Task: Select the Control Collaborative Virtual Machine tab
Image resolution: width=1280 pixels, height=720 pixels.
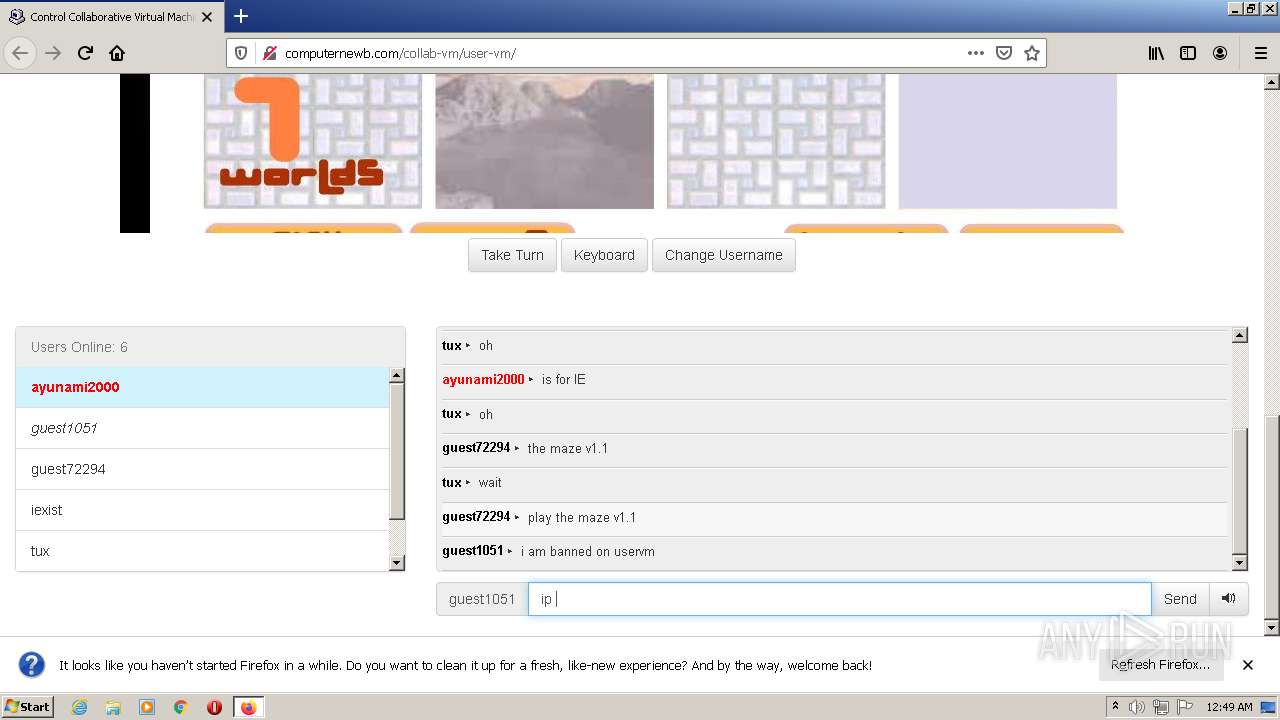Action: (x=110, y=16)
